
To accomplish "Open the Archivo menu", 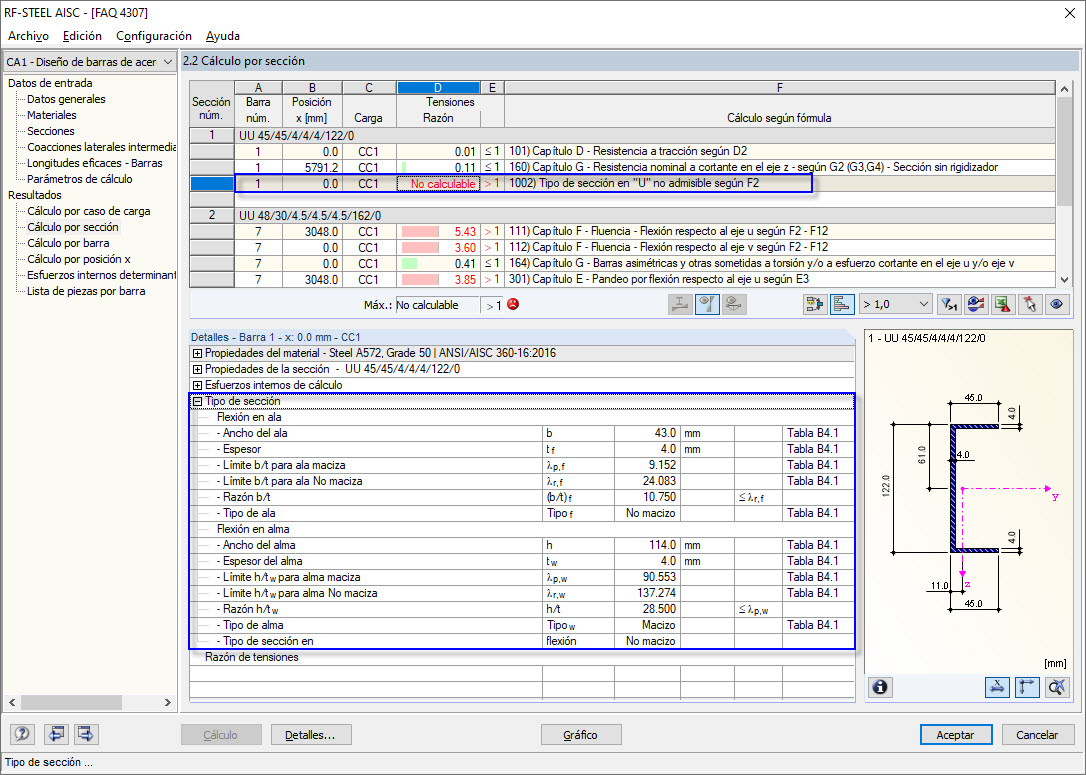I will click(x=28, y=36).
